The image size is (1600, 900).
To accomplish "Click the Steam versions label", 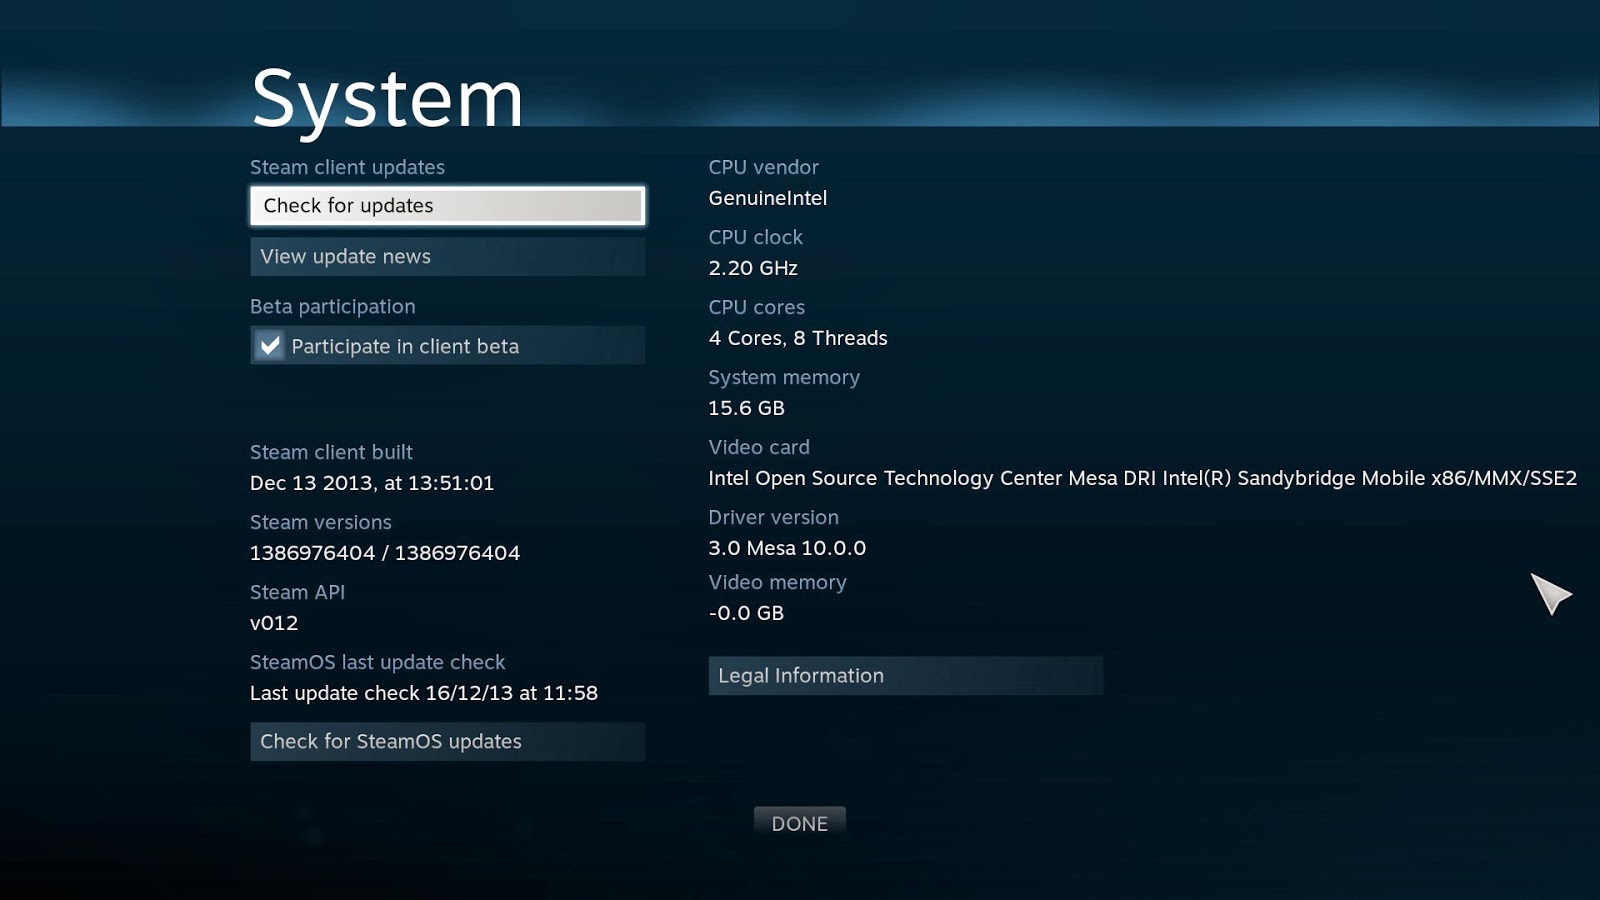I will pyautogui.click(x=320, y=522).
